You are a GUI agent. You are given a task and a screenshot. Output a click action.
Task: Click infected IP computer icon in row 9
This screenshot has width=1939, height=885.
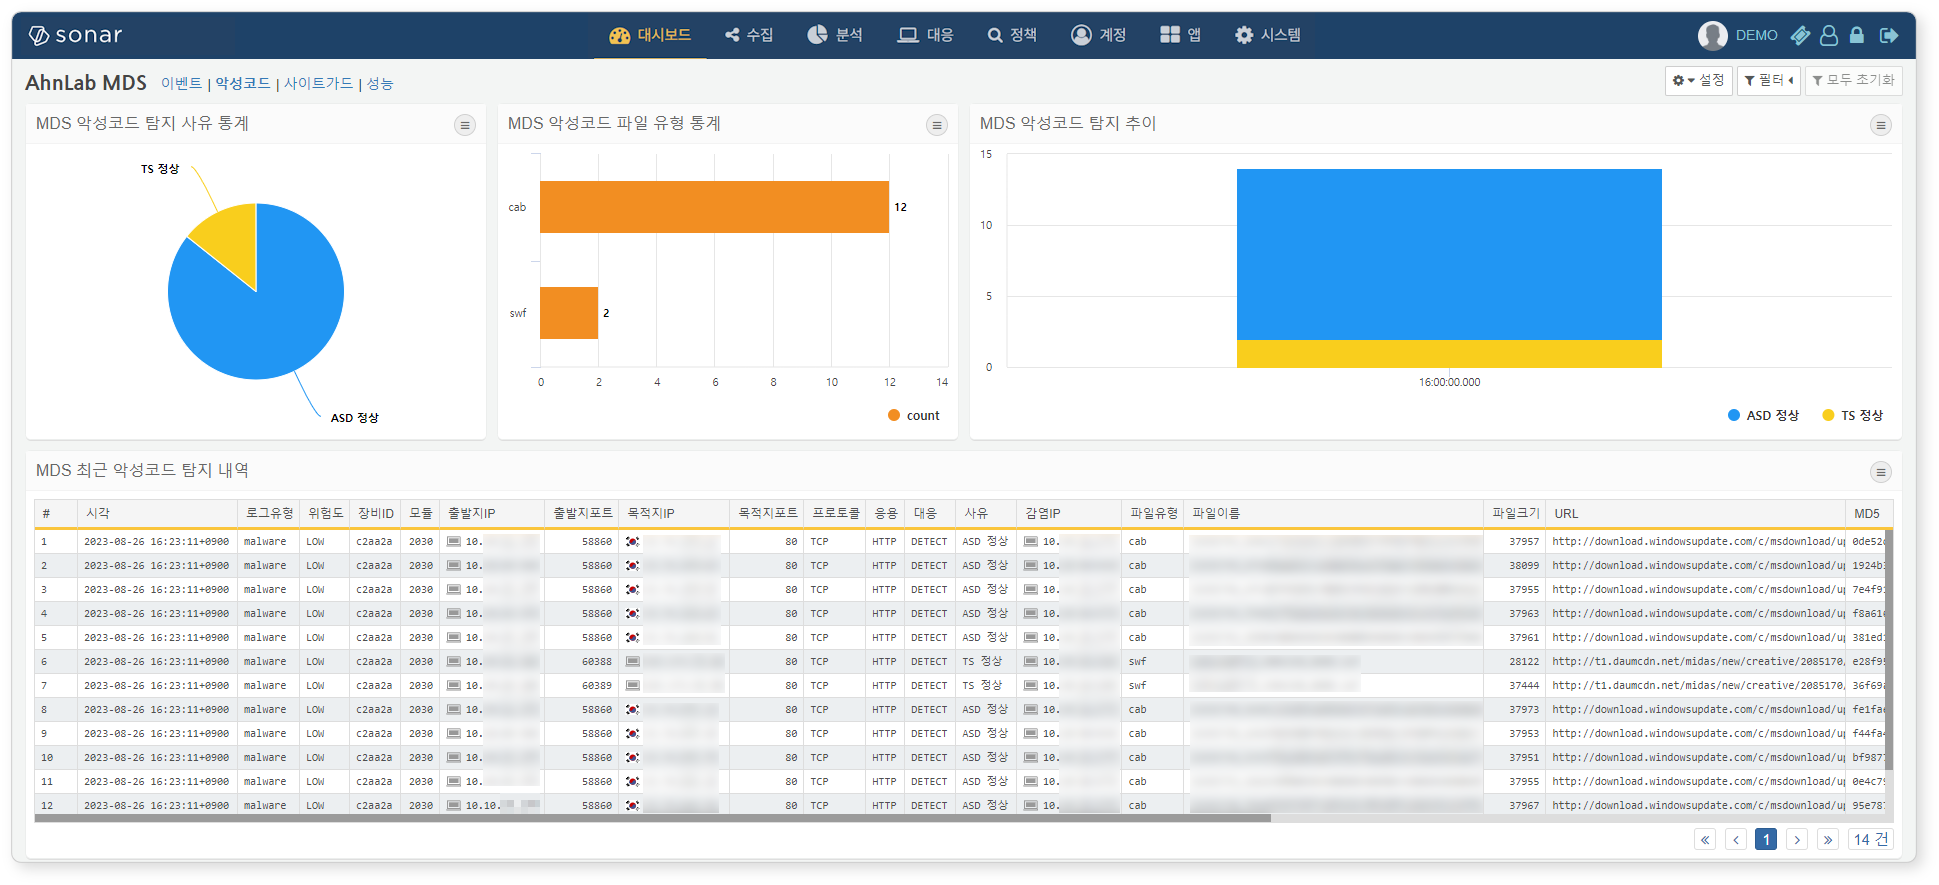click(1031, 734)
